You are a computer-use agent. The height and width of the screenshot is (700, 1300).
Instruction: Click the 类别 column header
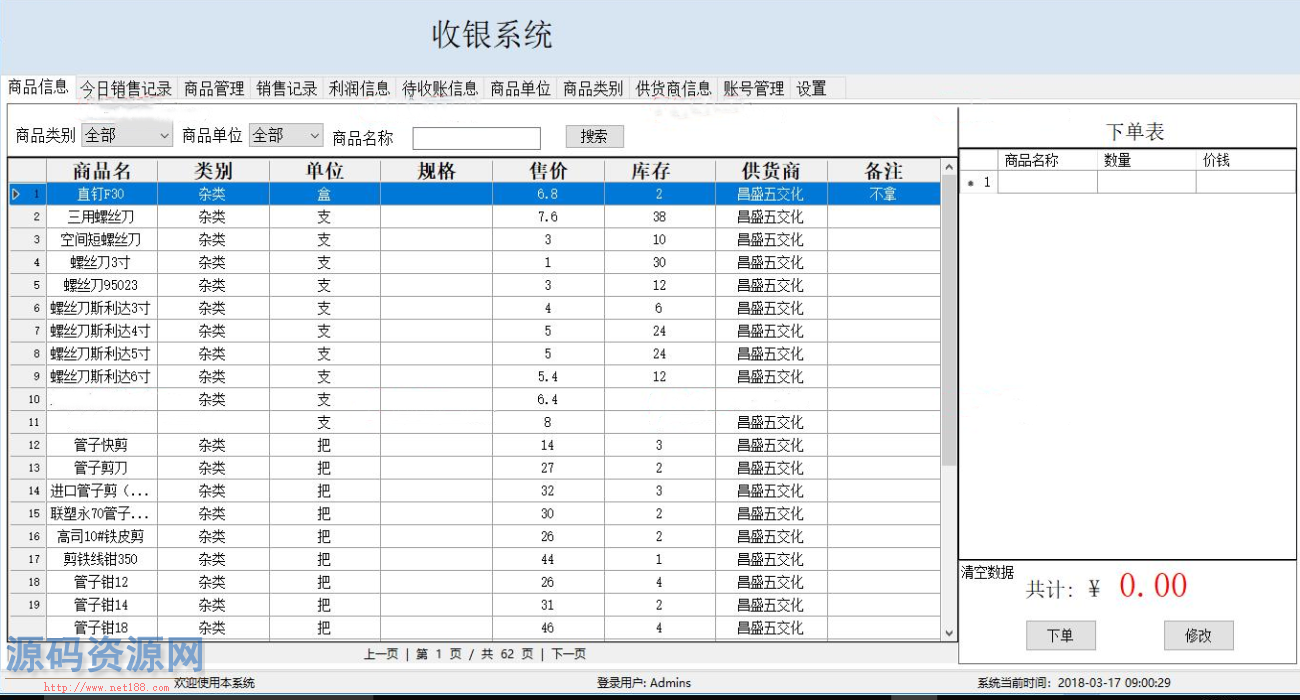(x=213, y=171)
